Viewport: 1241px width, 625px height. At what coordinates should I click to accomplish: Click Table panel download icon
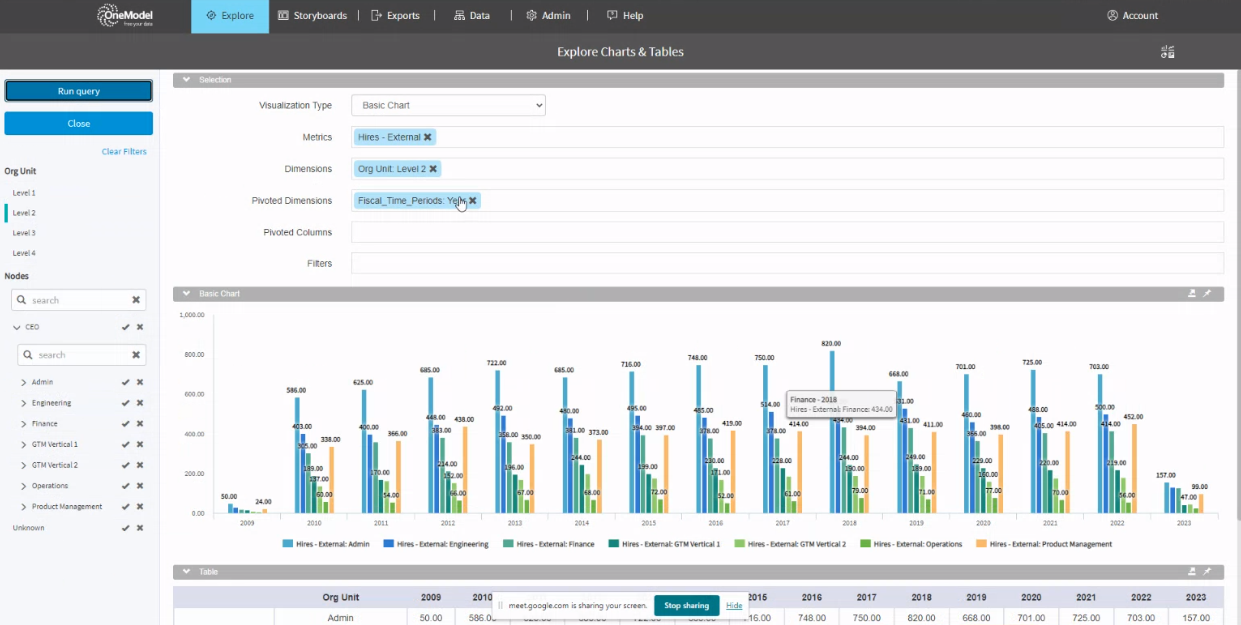coord(1192,572)
